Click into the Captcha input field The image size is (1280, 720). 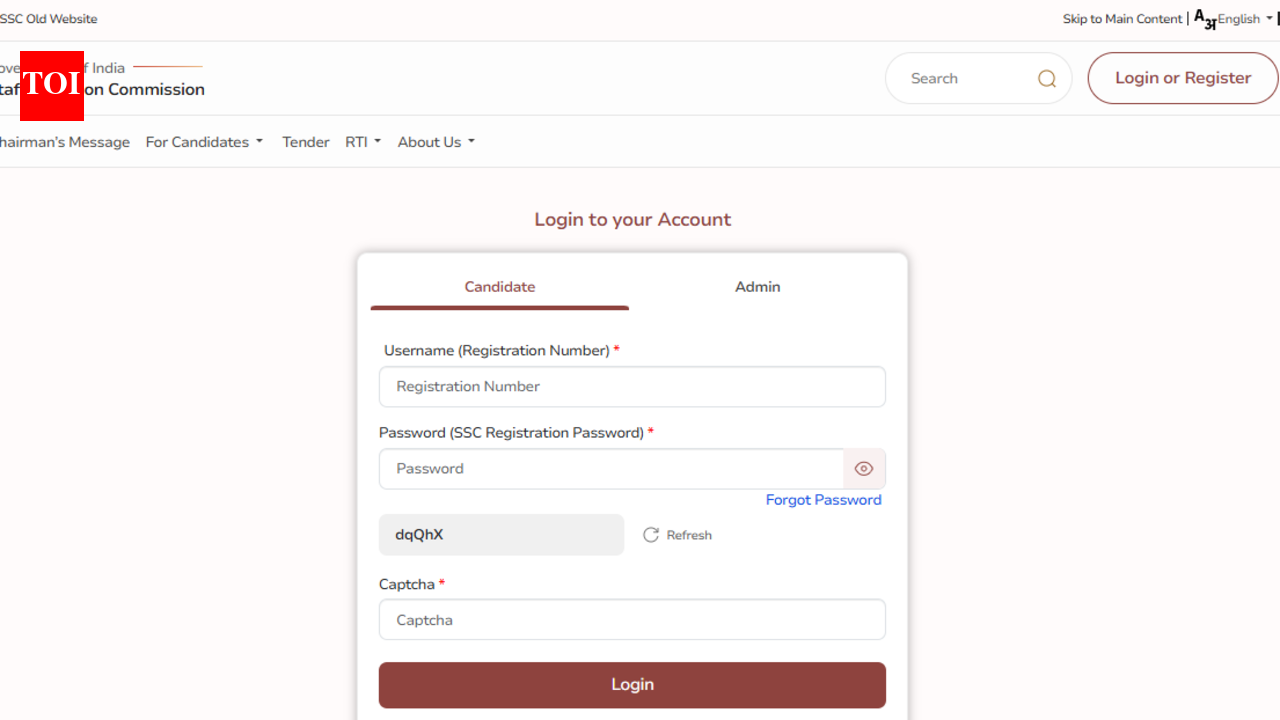click(x=632, y=620)
